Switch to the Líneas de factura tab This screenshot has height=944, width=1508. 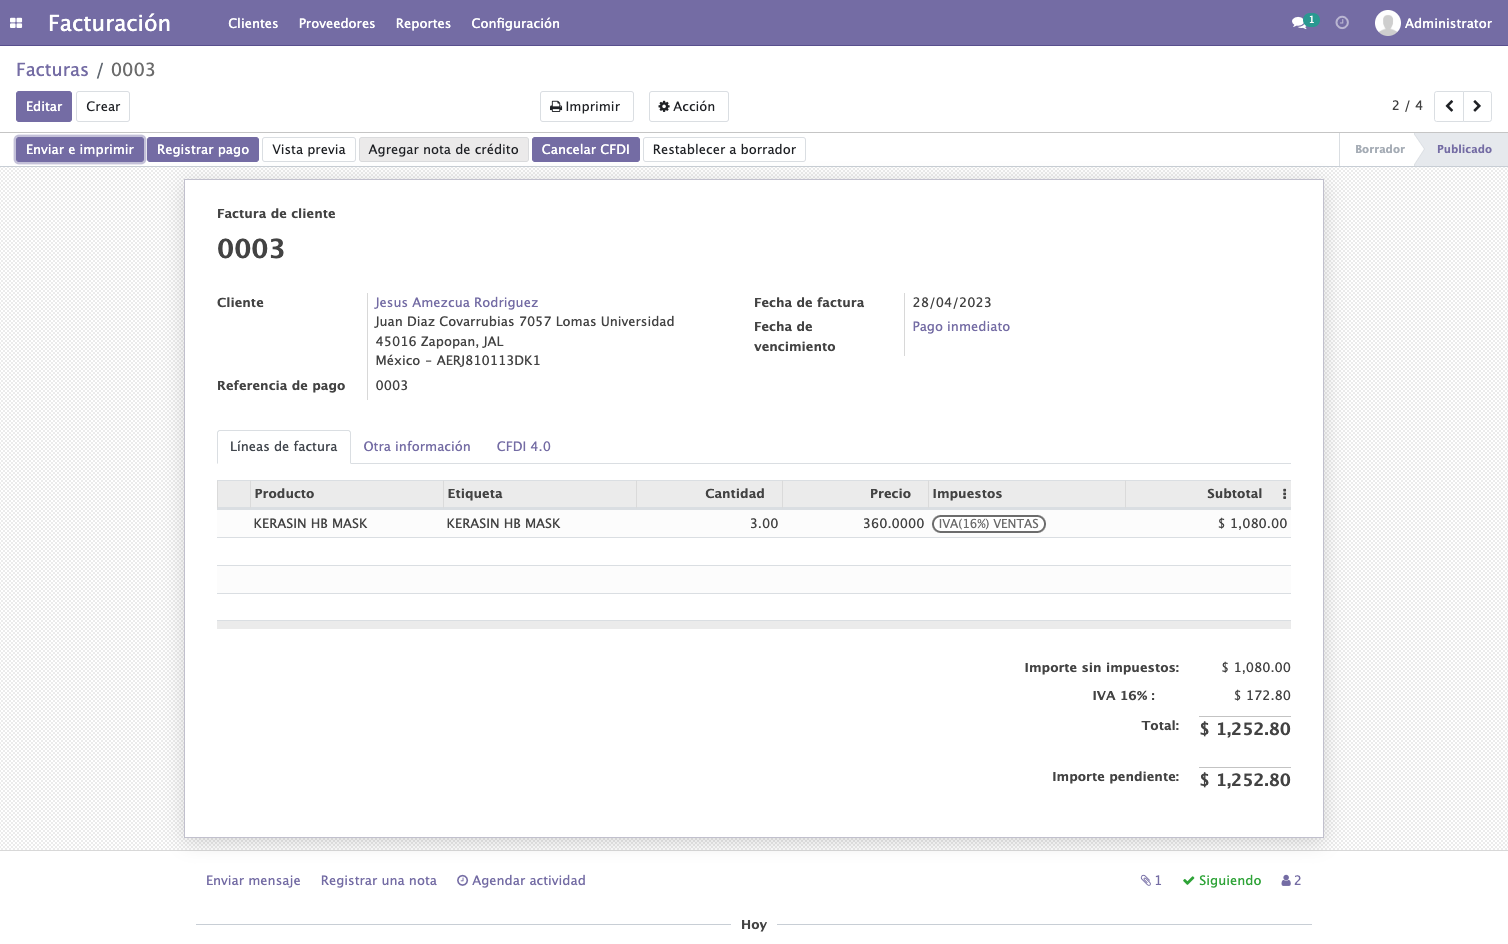(x=284, y=447)
